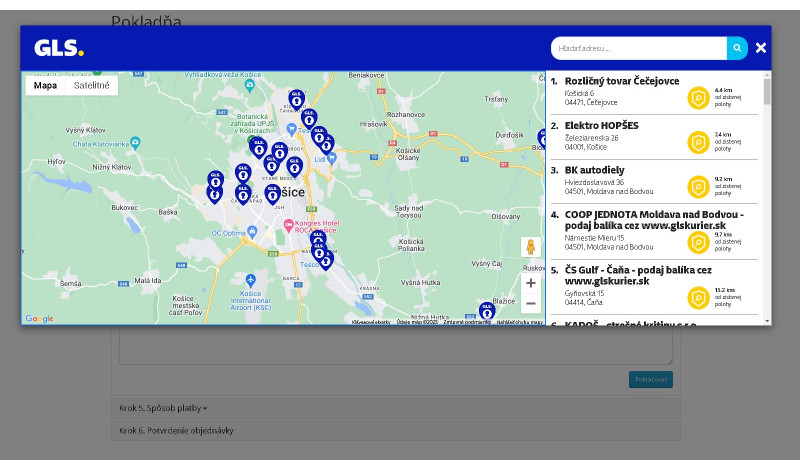Open the Google logo link

tap(39, 319)
